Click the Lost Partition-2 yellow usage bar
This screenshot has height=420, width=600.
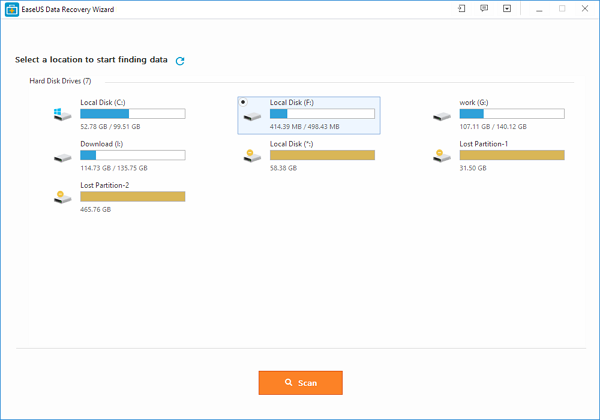point(132,196)
